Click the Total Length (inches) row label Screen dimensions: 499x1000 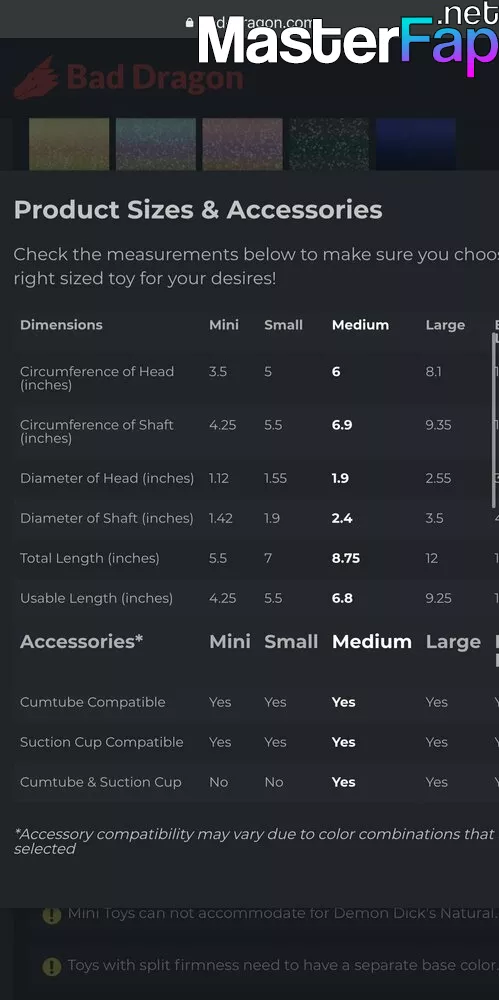(89, 559)
